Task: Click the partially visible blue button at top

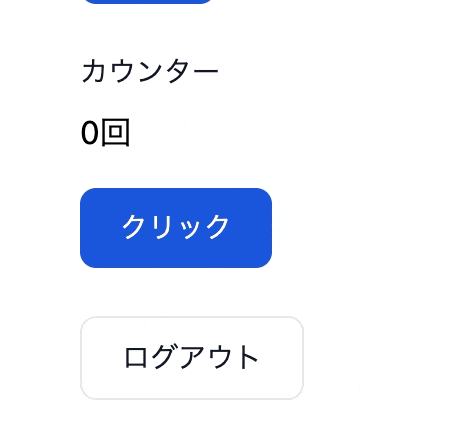Action: [x=147, y=1]
